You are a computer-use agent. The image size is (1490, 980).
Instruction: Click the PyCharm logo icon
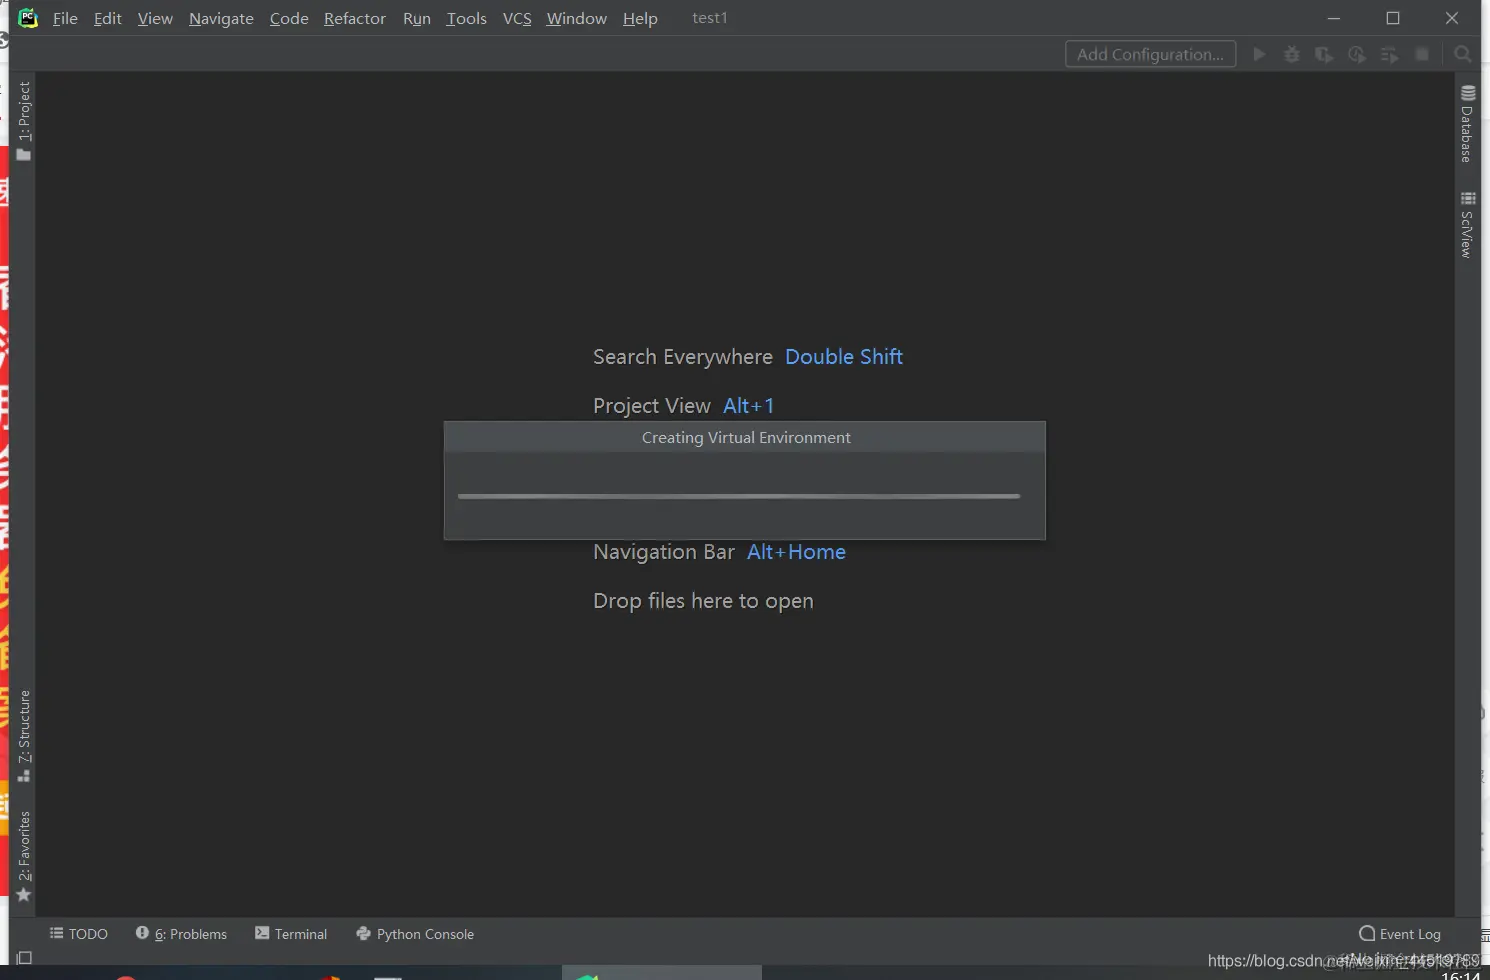pyautogui.click(x=28, y=18)
